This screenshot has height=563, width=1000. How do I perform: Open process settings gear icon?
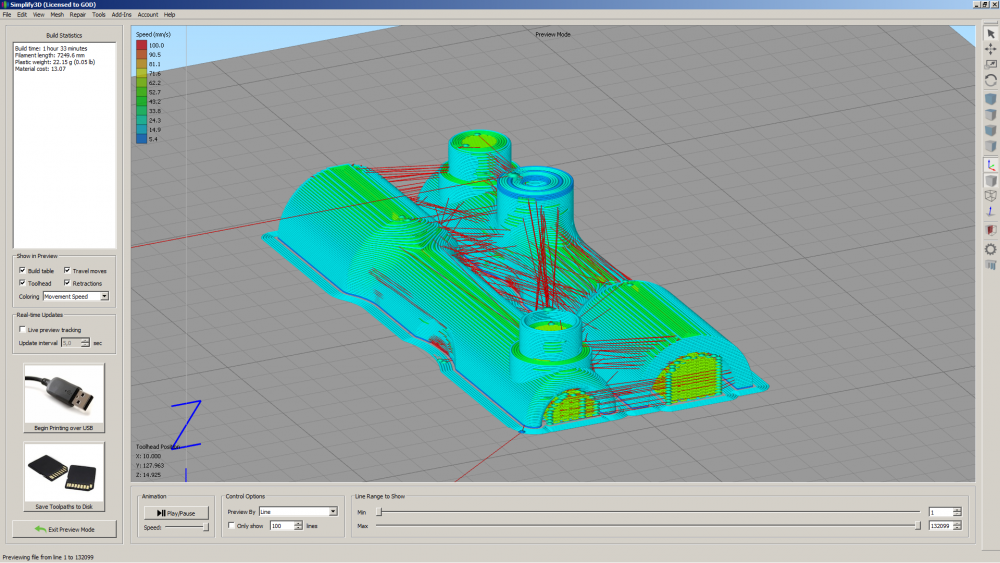(x=990, y=249)
